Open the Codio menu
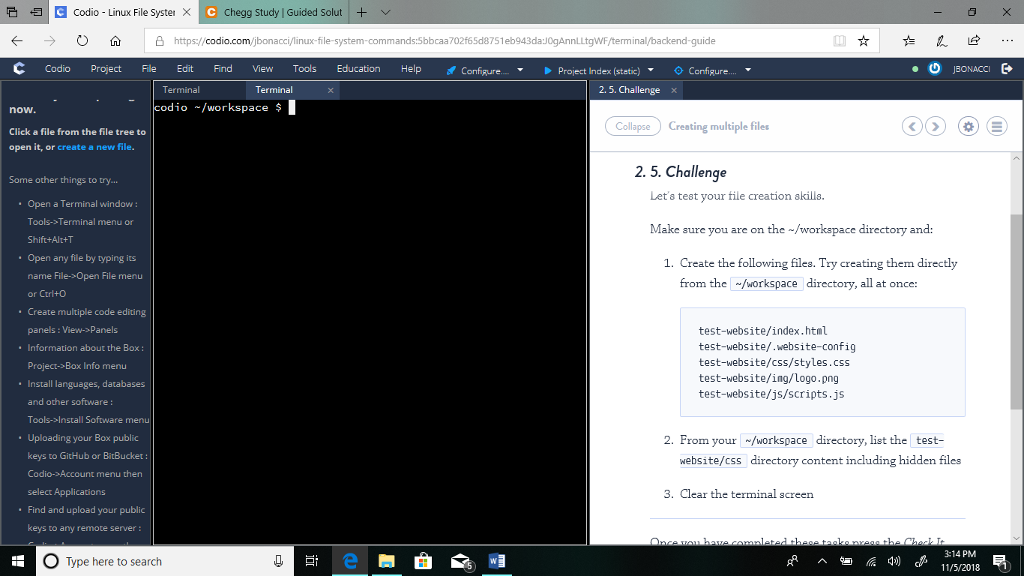 coord(57,69)
